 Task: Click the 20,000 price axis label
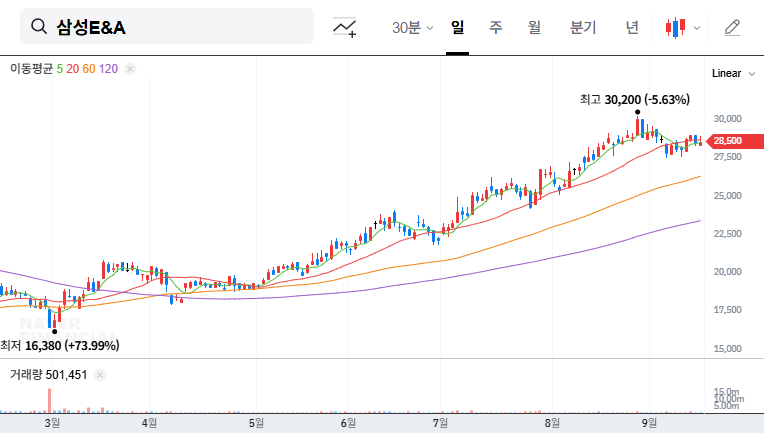click(x=727, y=272)
